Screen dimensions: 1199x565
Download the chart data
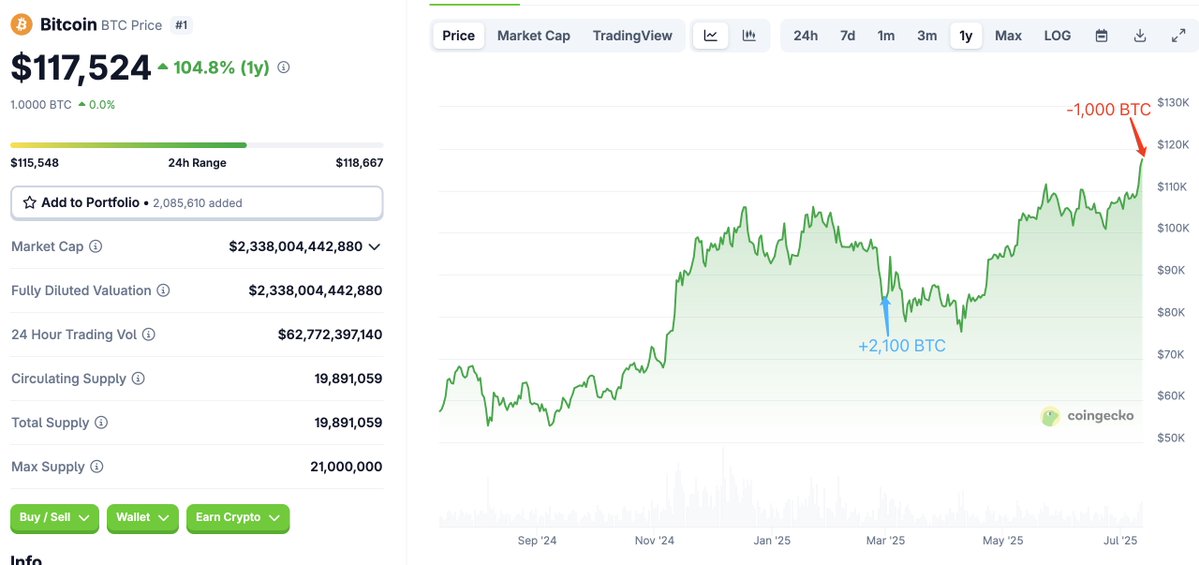pos(1140,35)
